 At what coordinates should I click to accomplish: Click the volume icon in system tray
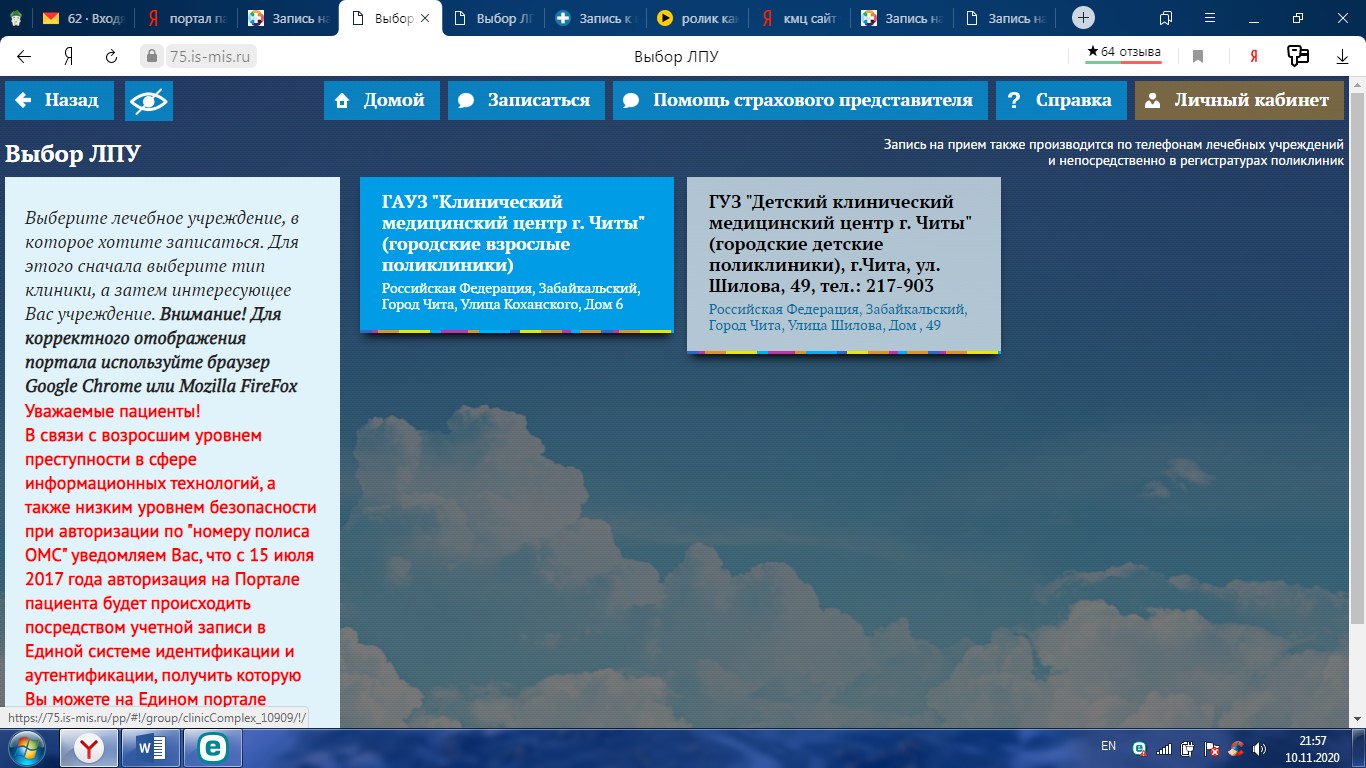pos(1257,748)
